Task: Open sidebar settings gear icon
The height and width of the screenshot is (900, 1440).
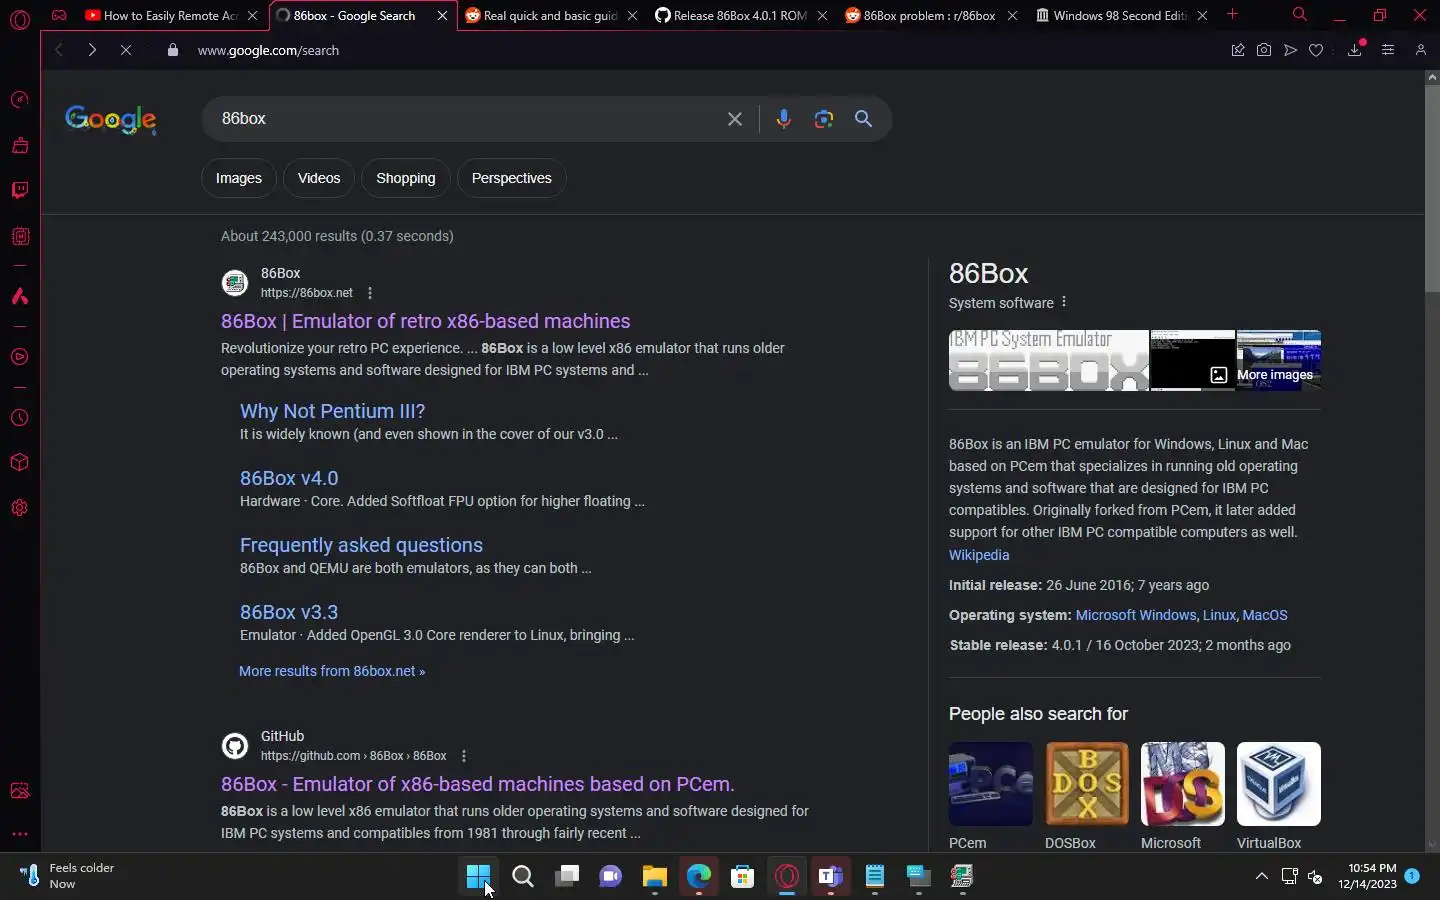Action: click(19, 508)
